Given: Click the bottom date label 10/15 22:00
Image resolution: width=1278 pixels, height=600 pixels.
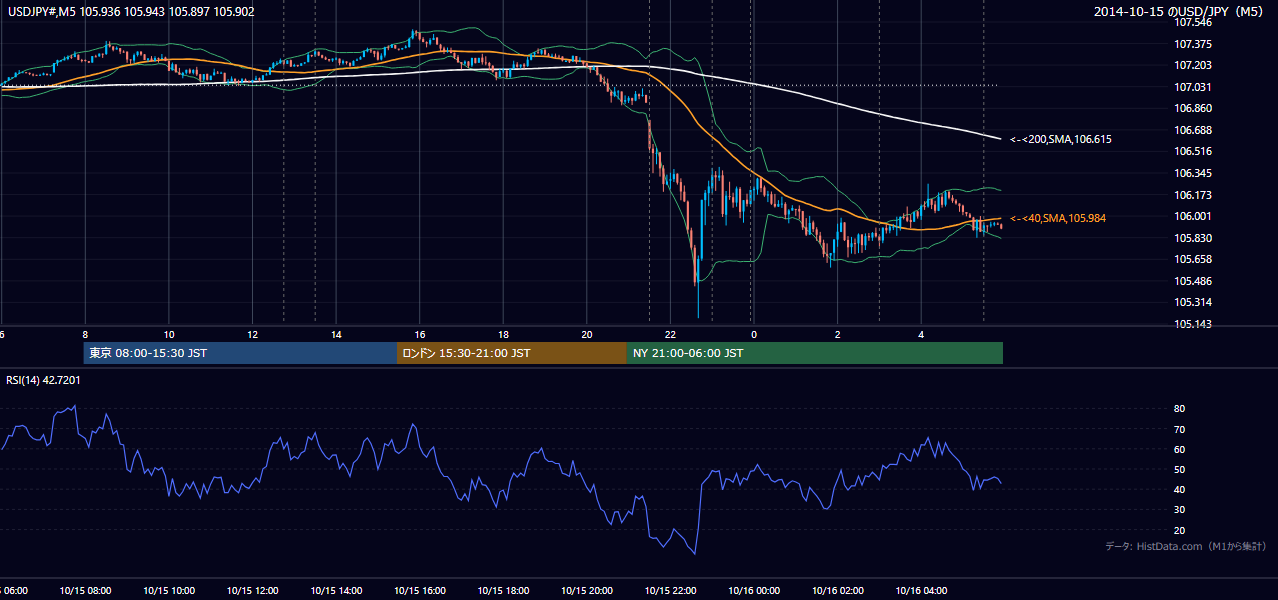Looking at the screenshot, I should [x=670, y=591].
